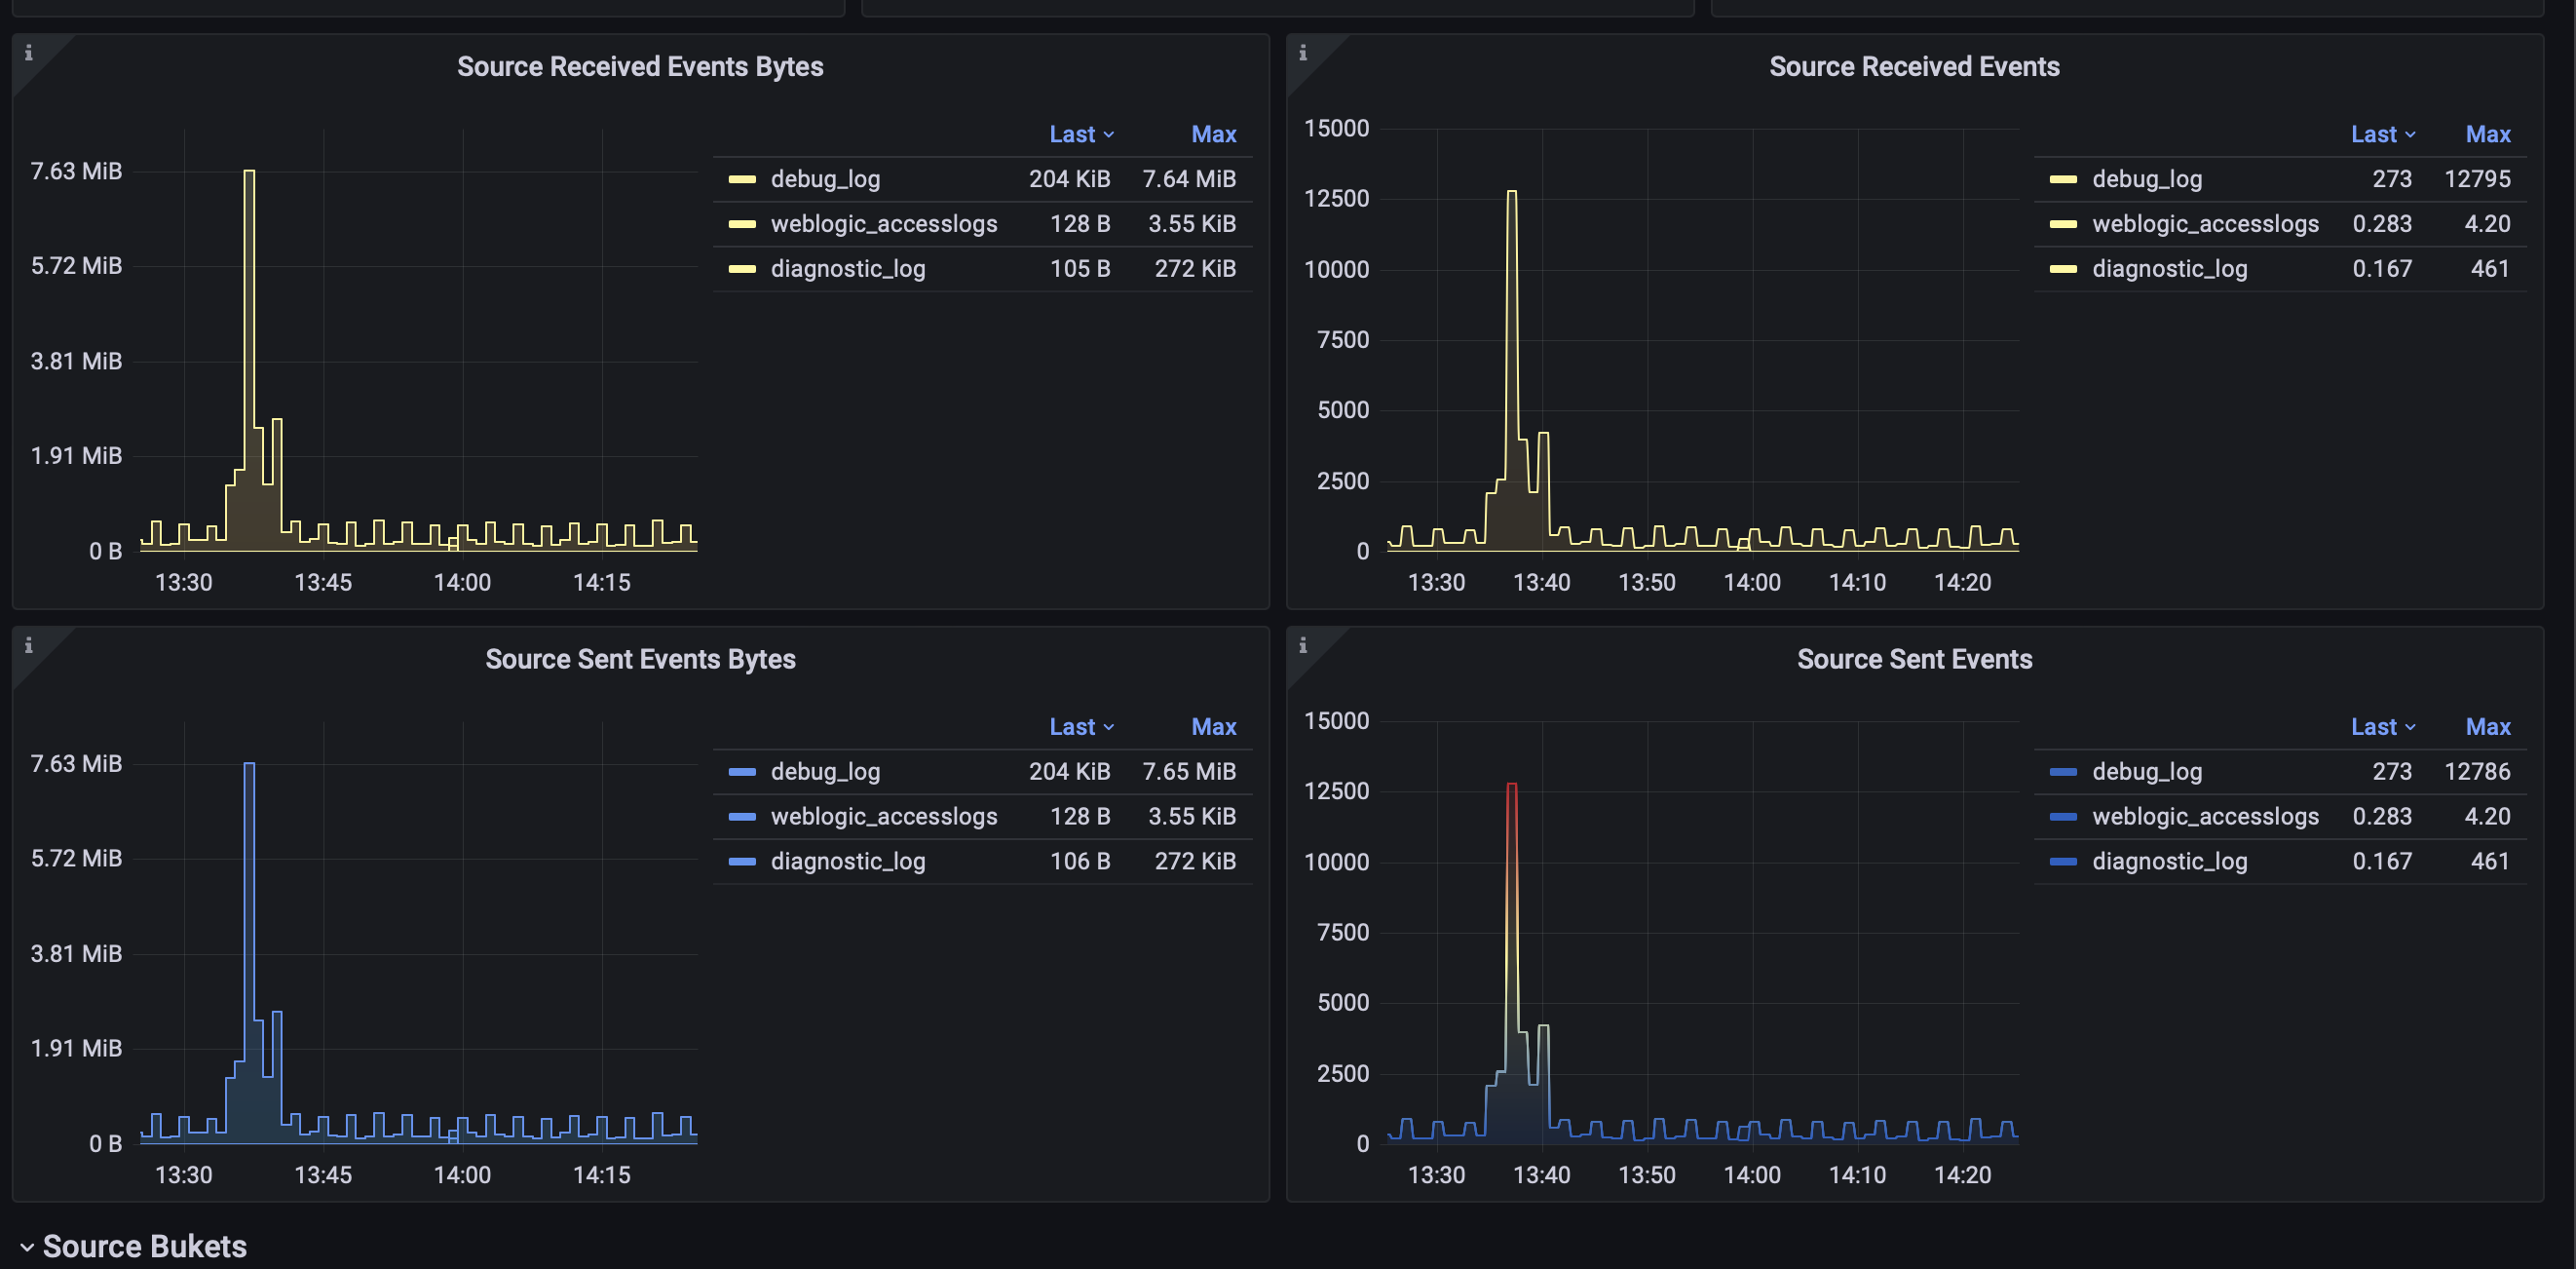Viewport: 2576px width, 1269px height.
Task: Click info icon on Source Sent Events panel
Action: click(1302, 646)
